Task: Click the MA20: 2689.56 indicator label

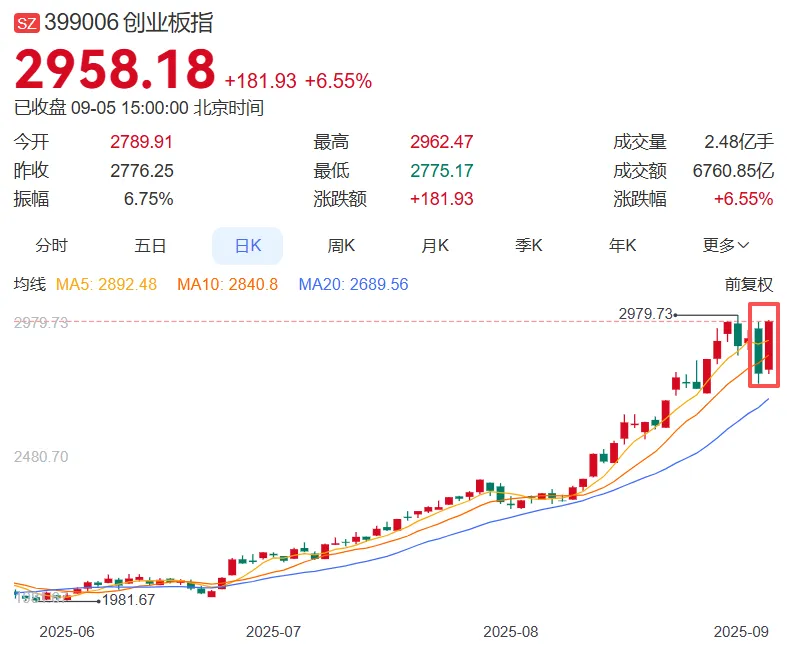Action: 353,285
